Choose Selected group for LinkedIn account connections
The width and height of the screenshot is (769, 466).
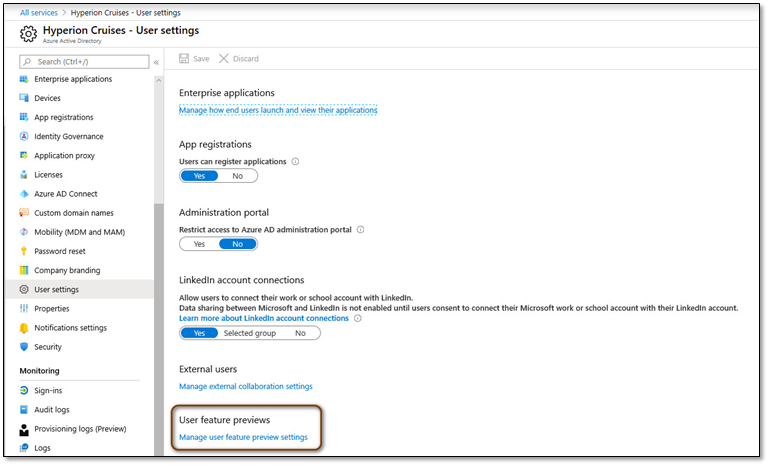click(250, 333)
